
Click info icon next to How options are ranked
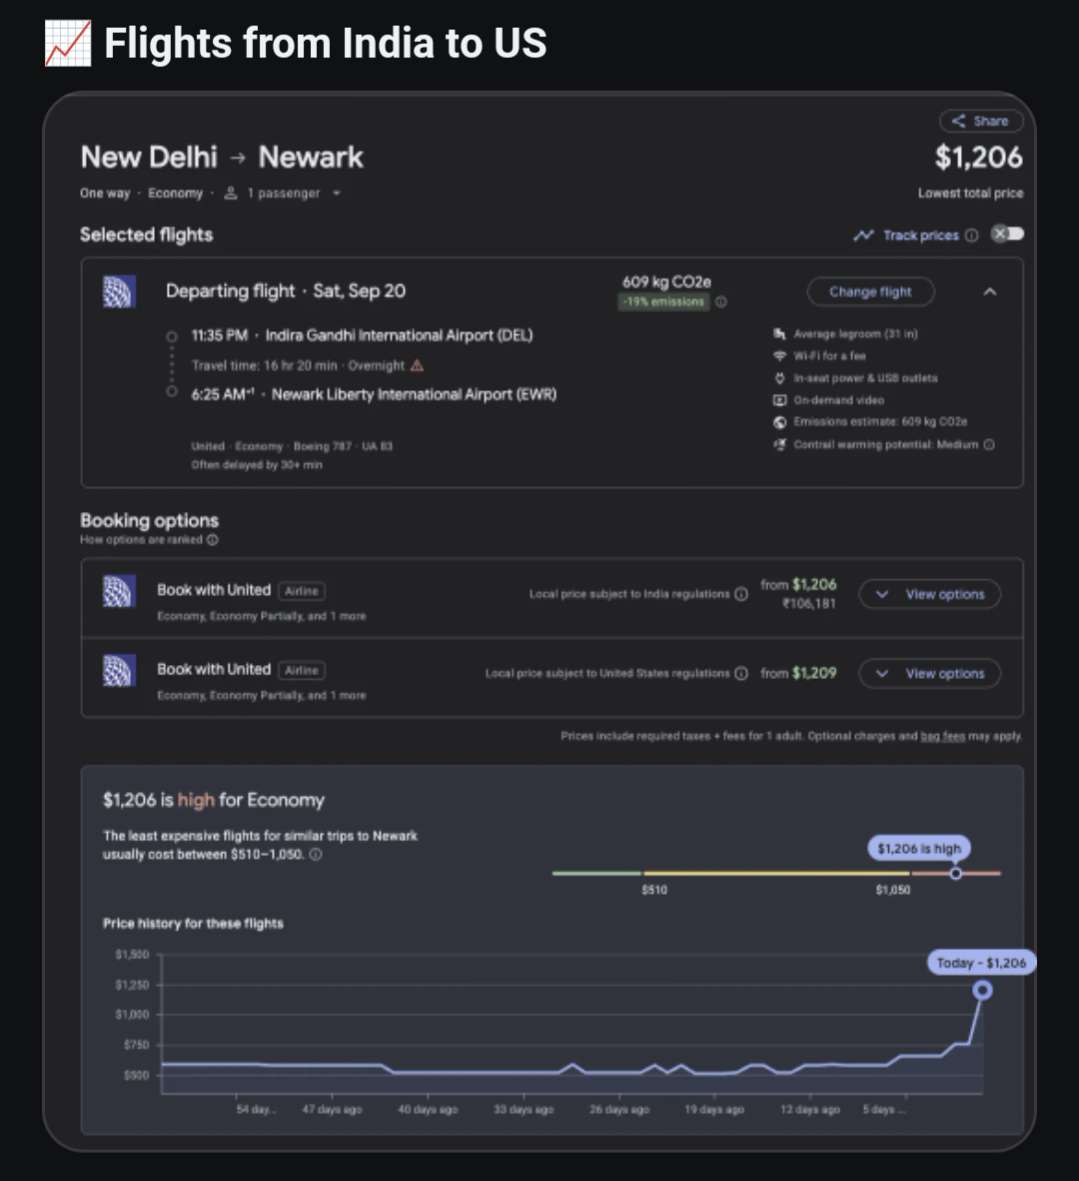point(212,540)
